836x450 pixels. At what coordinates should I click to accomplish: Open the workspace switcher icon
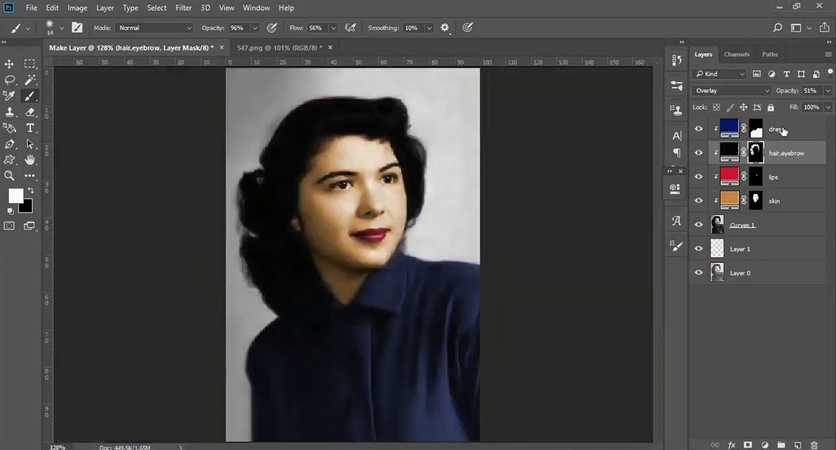(x=796, y=28)
